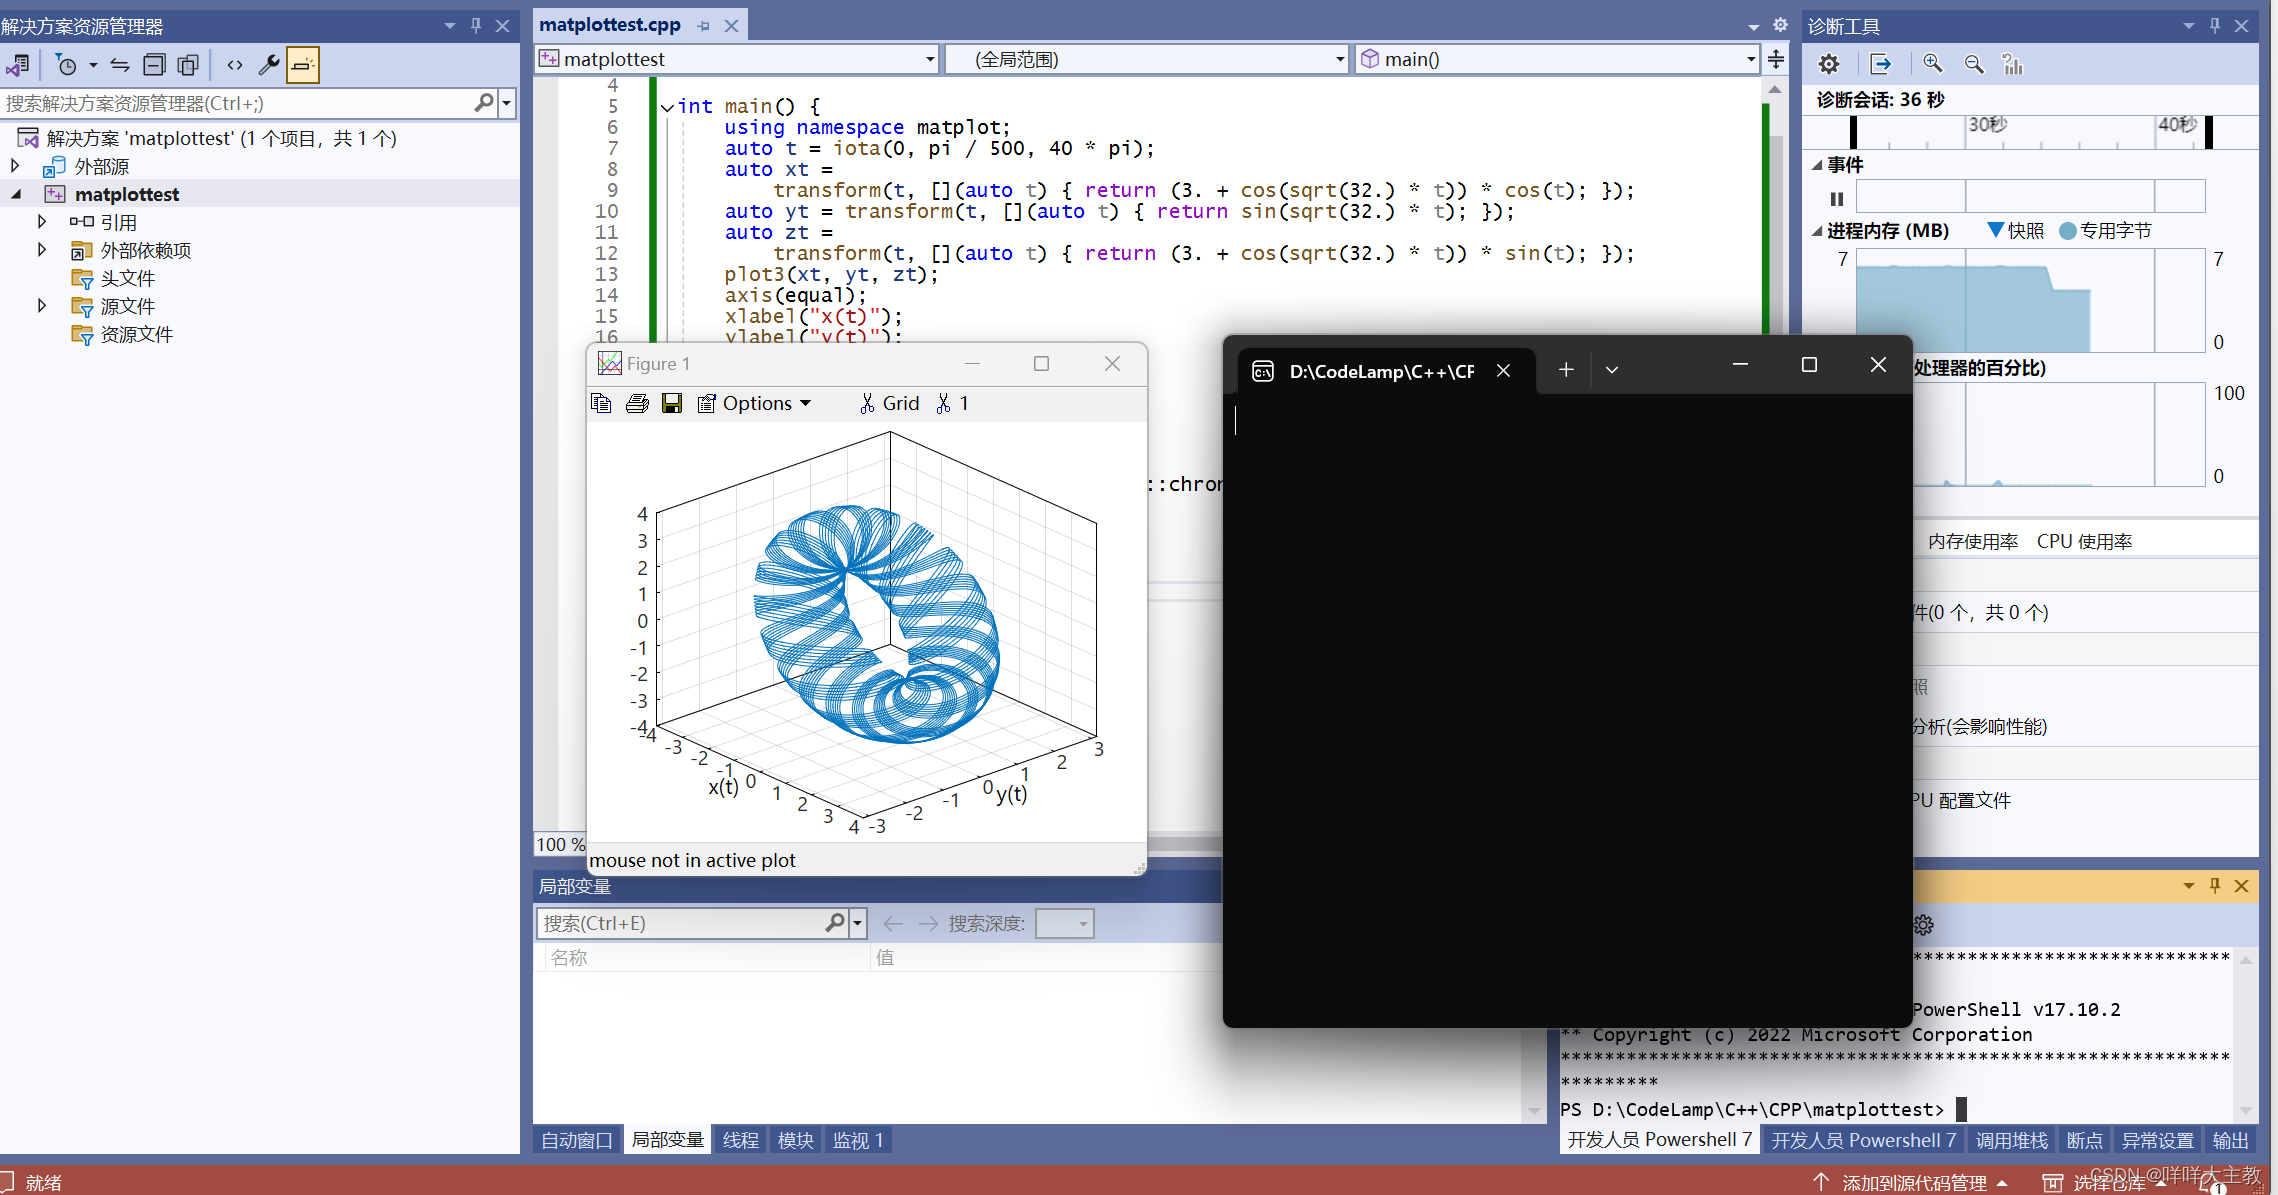Click the 30秒 mark on diagnostics timeline
The height and width of the screenshot is (1195, 2278).
[x=1986, y=125]
